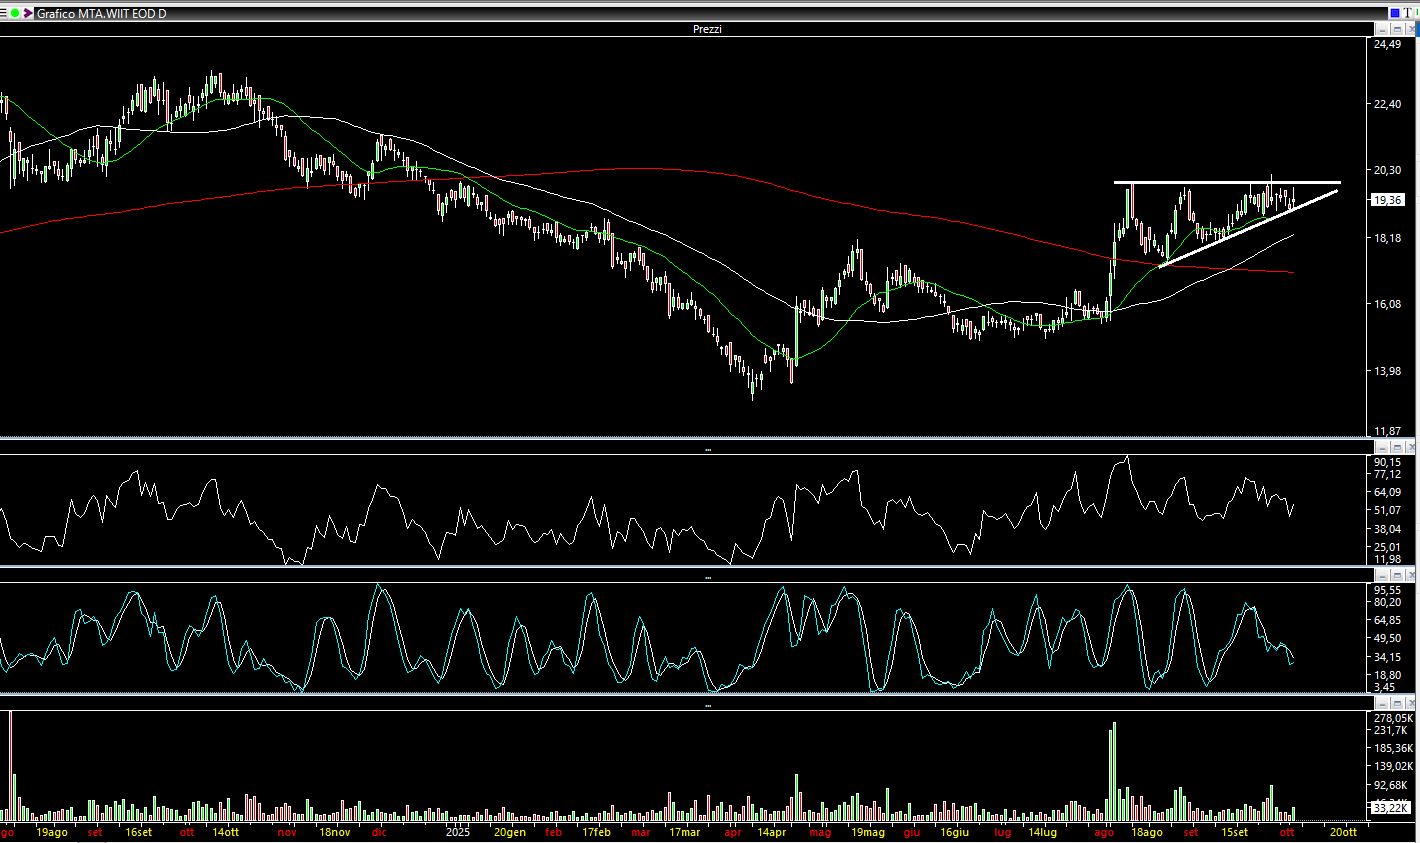
Task: Minimize the Prezzi price panel
Action: point(1381,30)
